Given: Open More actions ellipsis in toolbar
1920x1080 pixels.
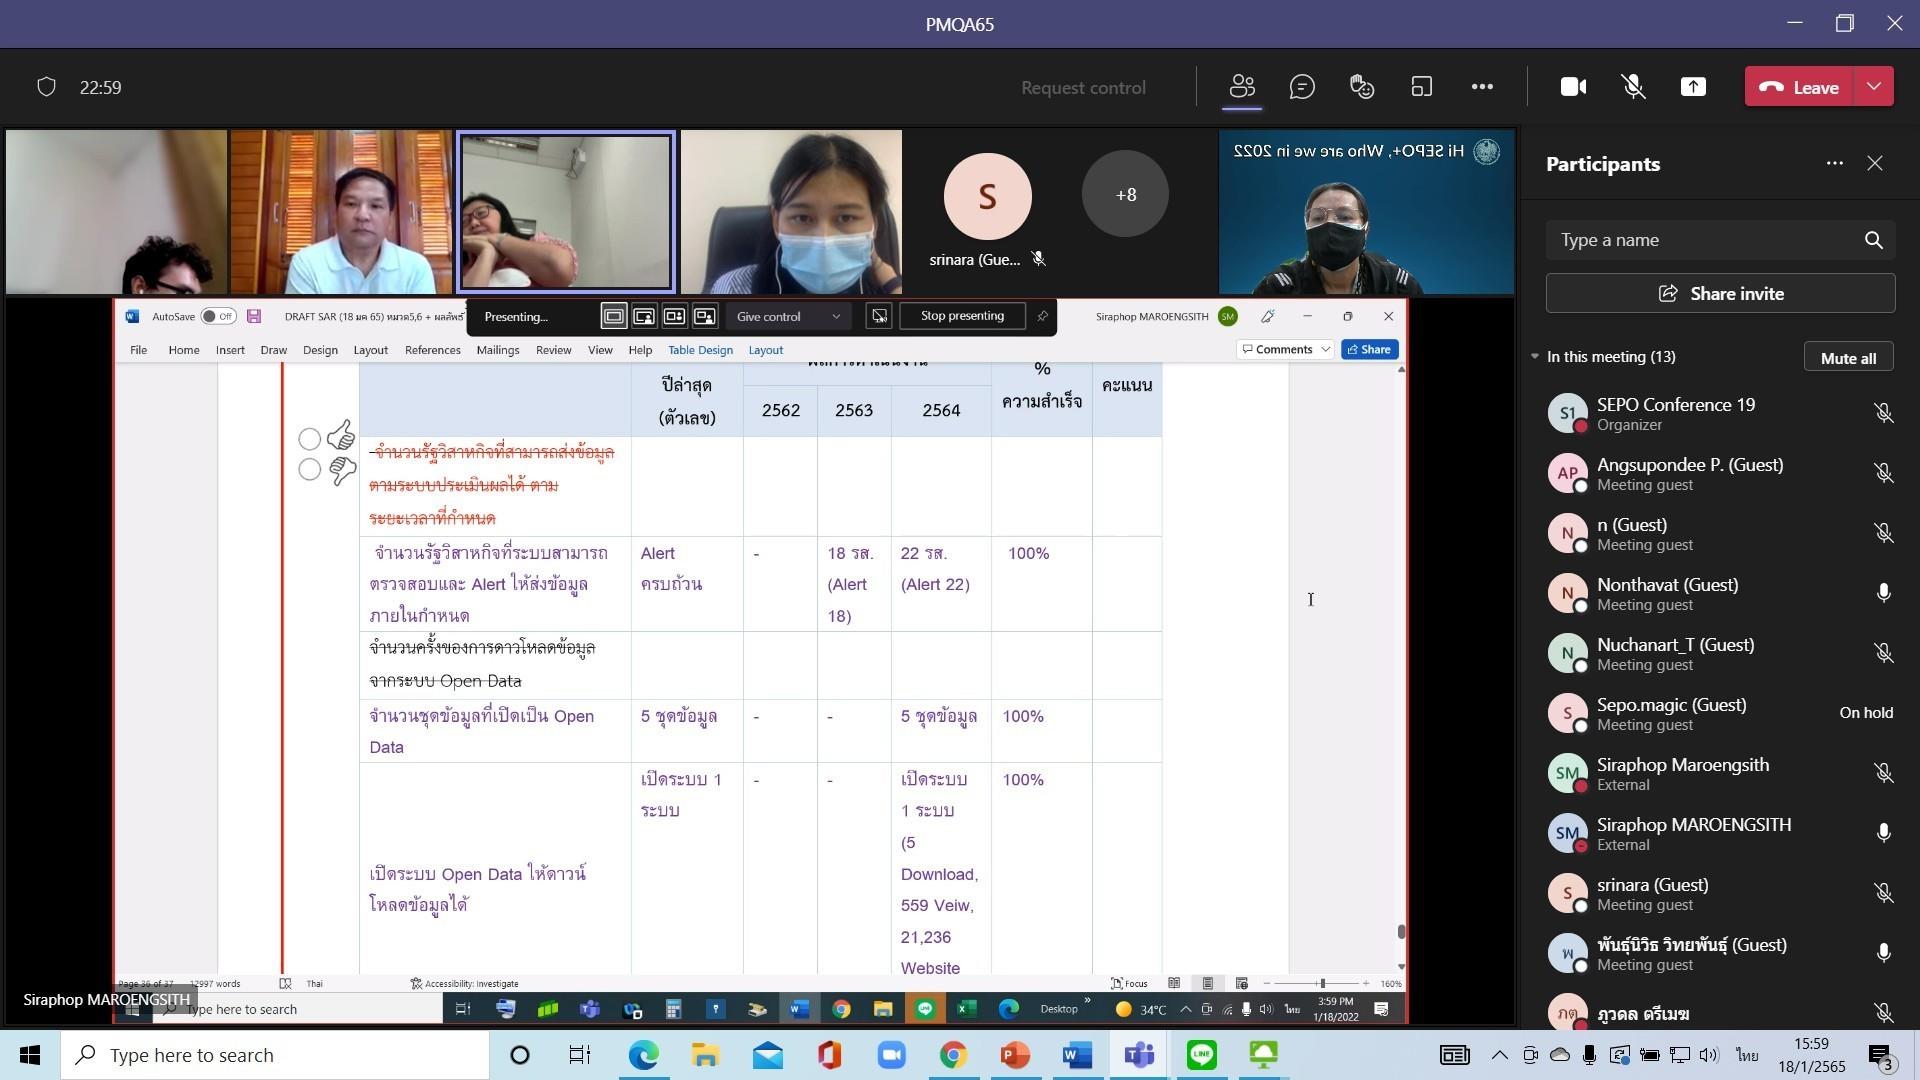Looking at the screenshot, I should tap(1482, 87).
